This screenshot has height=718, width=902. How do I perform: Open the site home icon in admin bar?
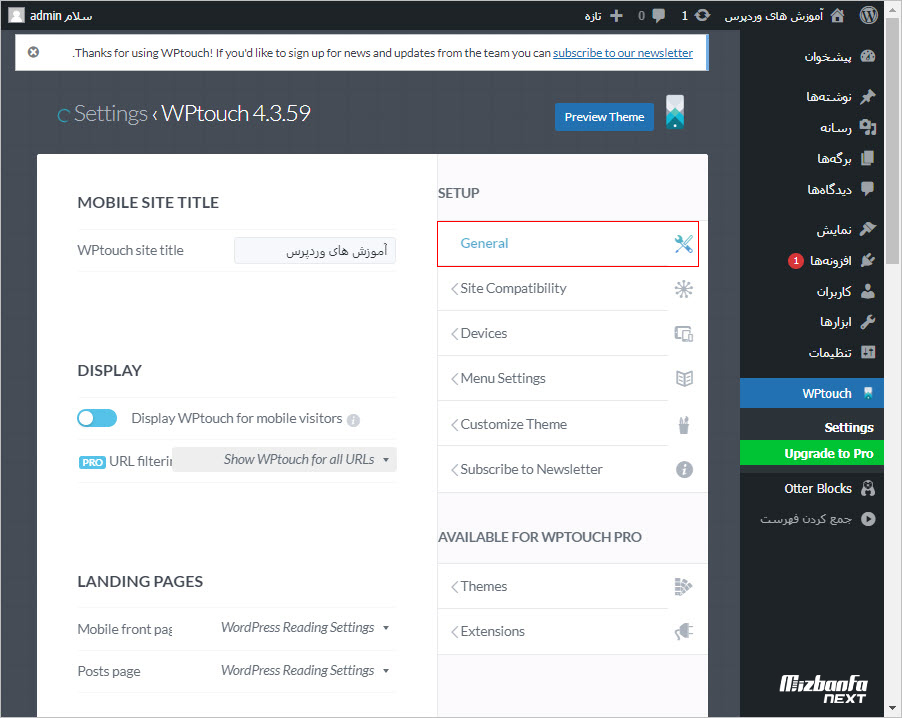(x=838, y=16)
